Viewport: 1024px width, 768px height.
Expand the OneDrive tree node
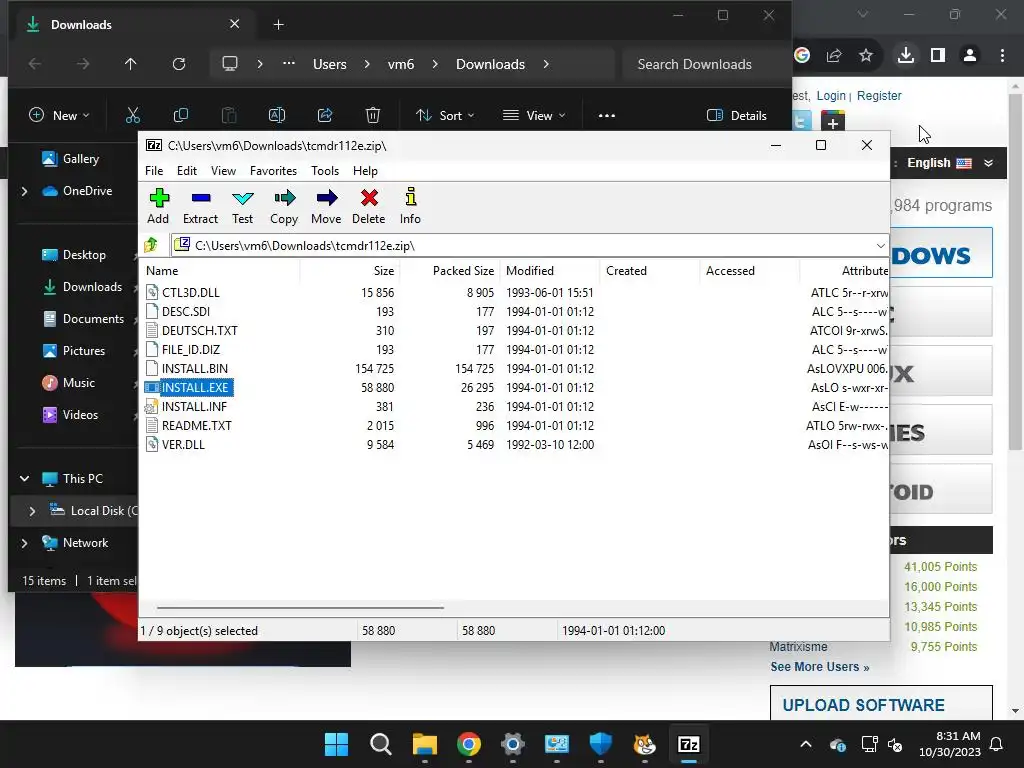point(24,191)
